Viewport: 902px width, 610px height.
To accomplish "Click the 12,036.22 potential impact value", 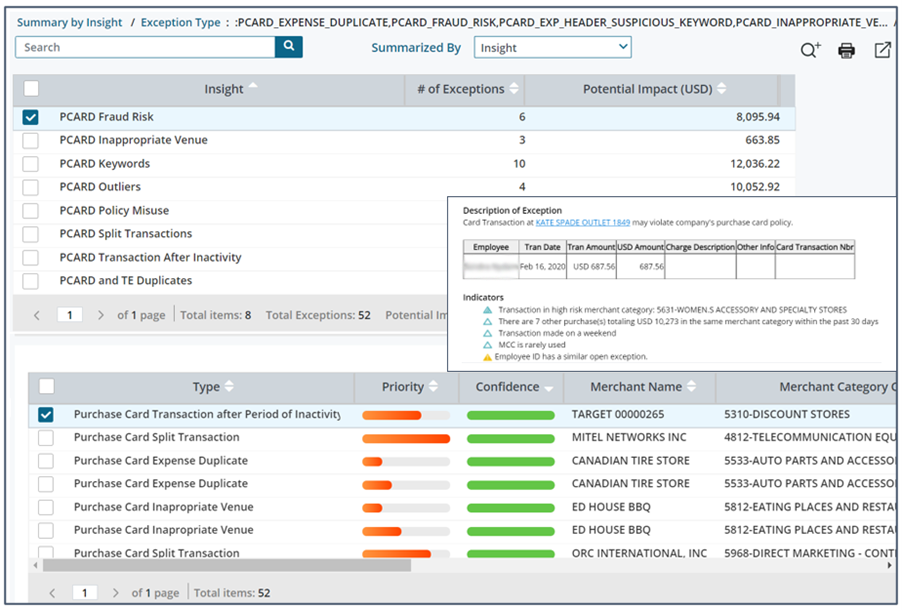I will point(755,164).
